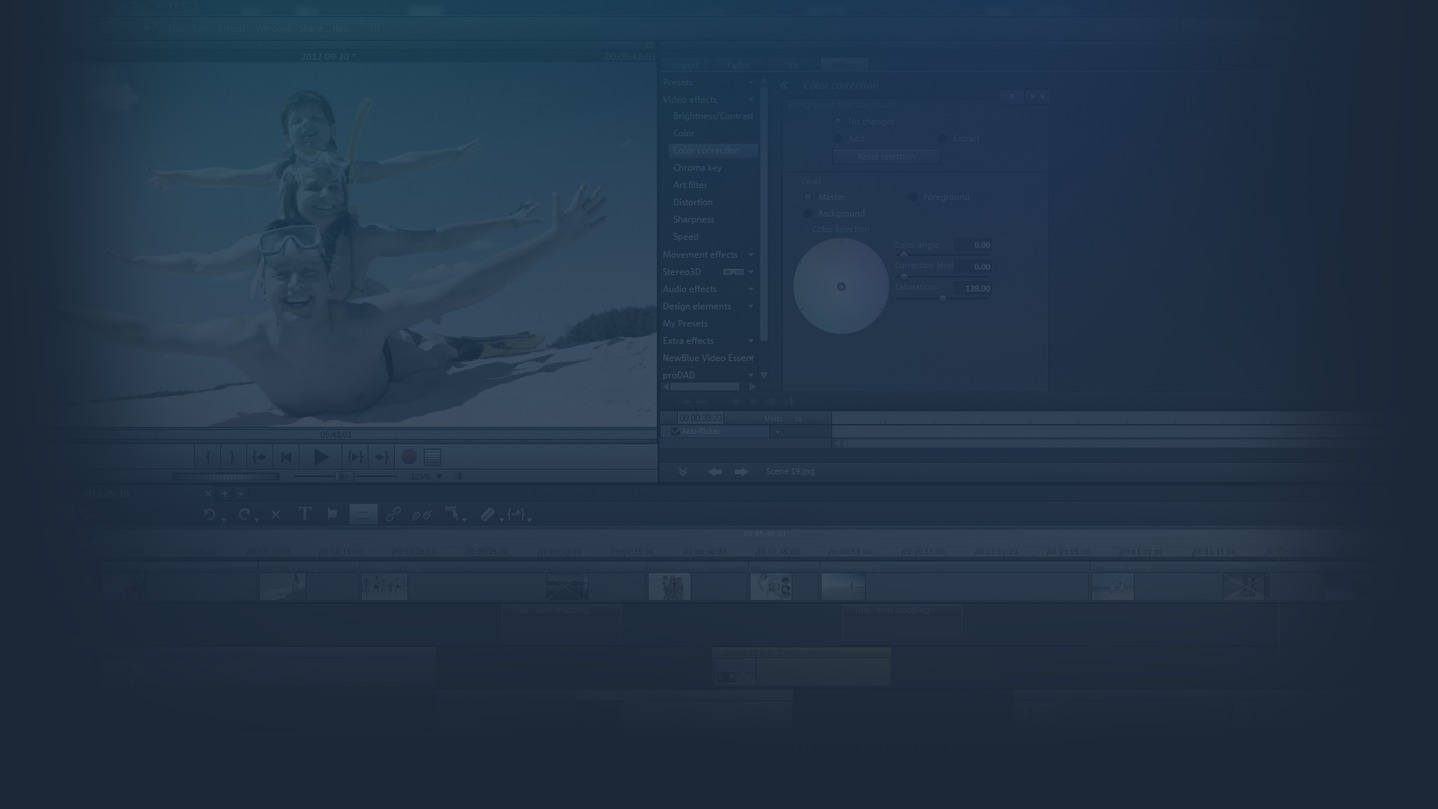
Task: Click the color selection wheel center
Action: tap(841, 286)
